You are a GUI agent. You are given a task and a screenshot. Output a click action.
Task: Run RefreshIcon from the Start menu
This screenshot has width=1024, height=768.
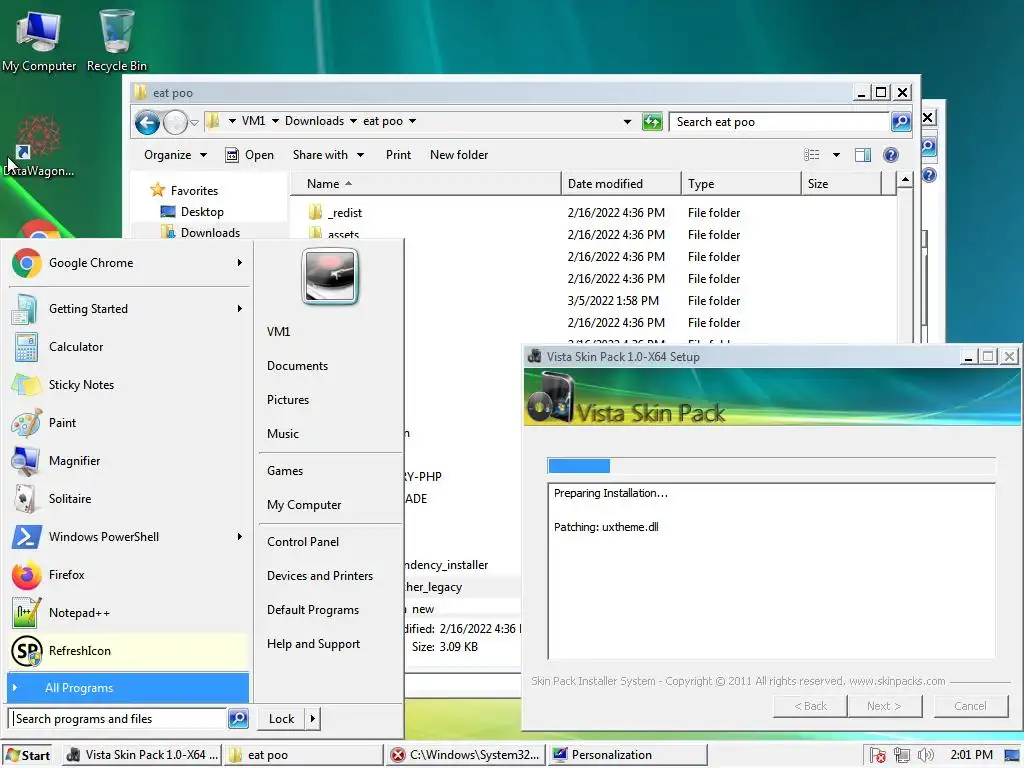coord(127,650)
